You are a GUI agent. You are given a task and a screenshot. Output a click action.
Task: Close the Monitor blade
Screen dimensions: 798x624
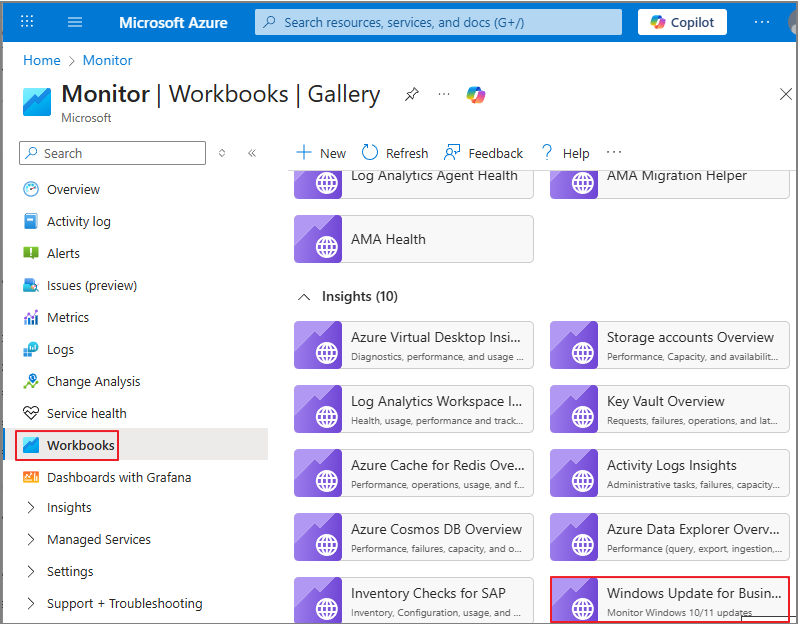tap(786, 94)
